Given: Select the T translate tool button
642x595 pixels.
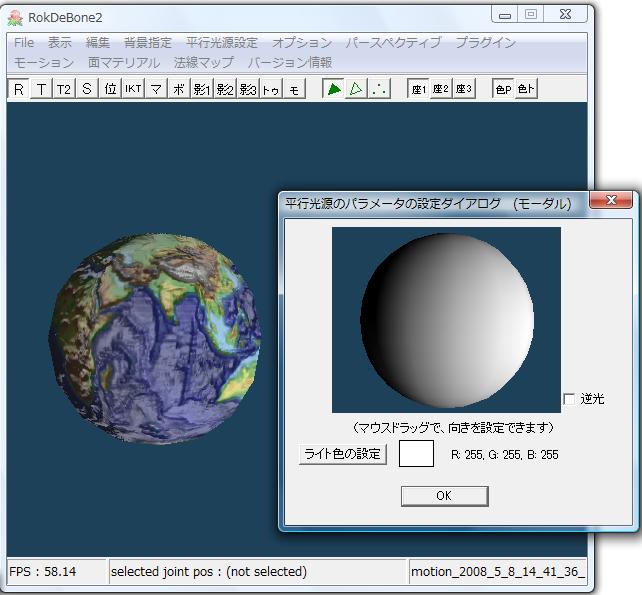Looking at the screenshot, I should click(x=41, y=89).
